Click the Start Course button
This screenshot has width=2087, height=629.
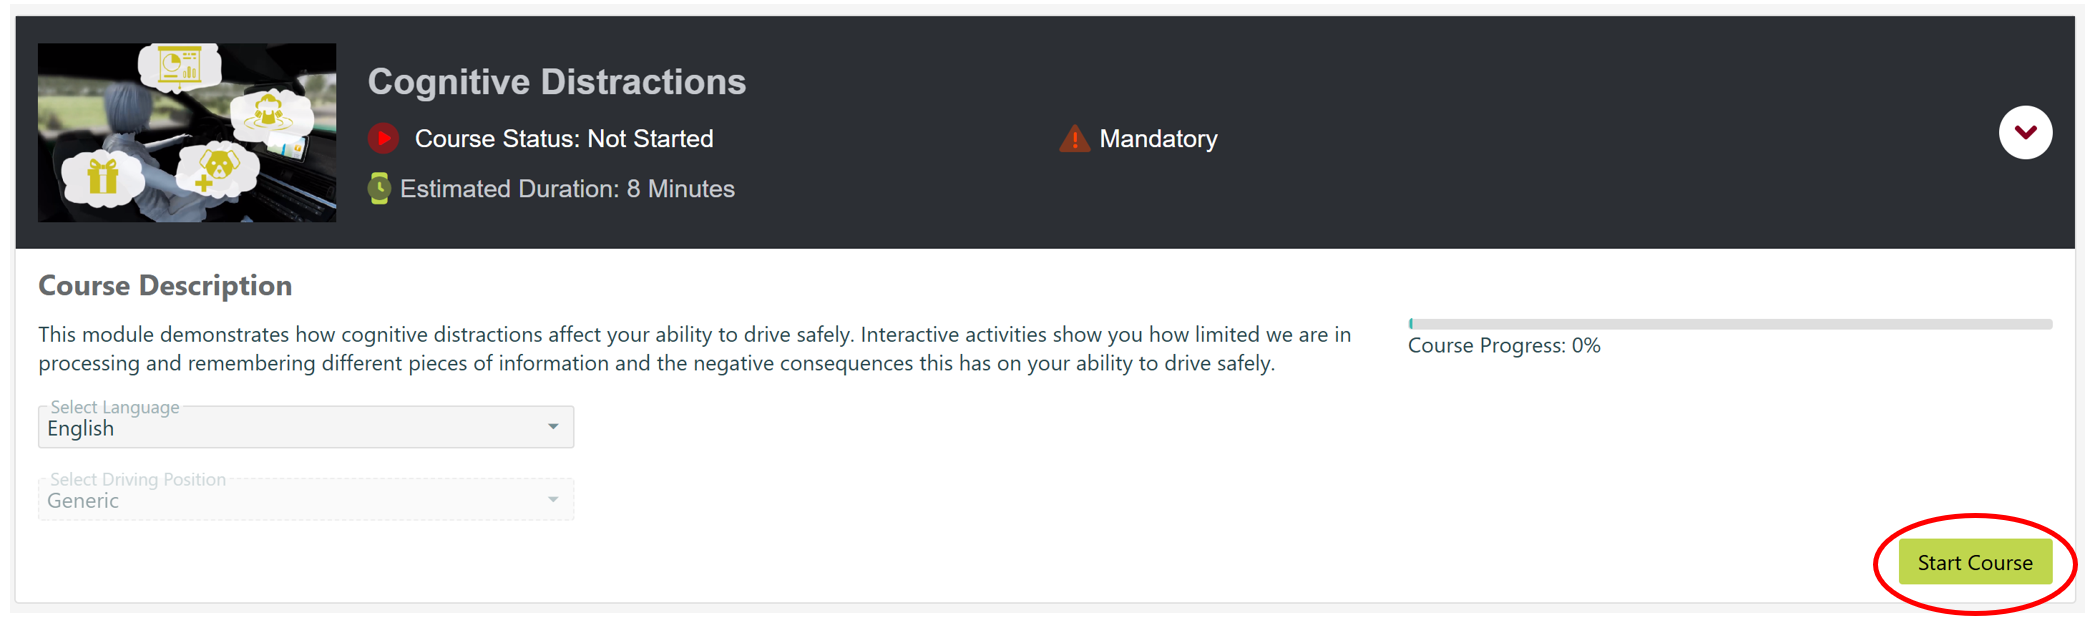(x=1975, y=562)
